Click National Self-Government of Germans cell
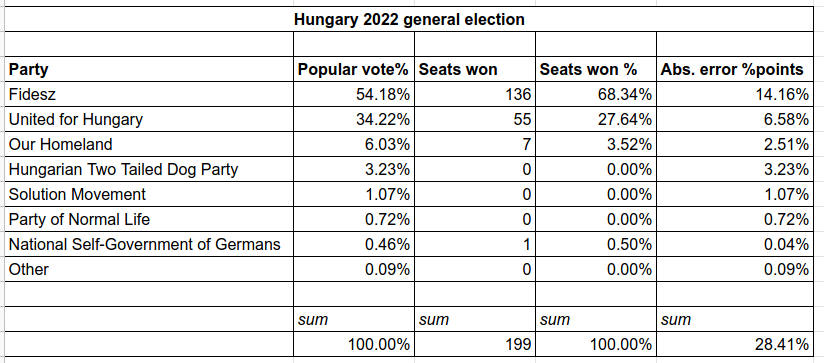Image resolution: width=824 pixels, height=363 pixels. [149, 244]
